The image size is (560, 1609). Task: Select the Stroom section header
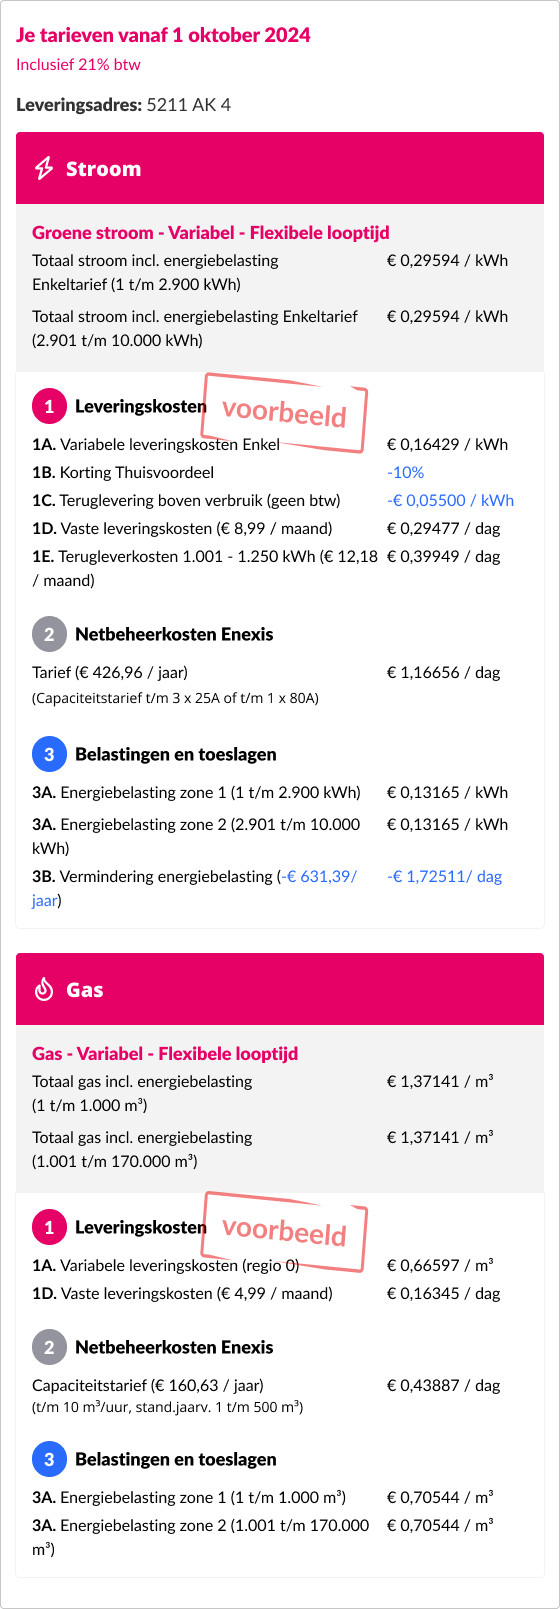[x=280, y=169]
